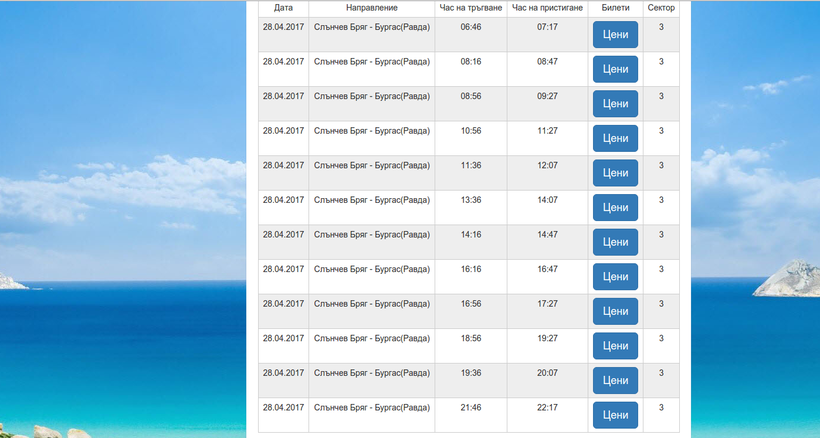Screen dimensions: 820x438
Task: Click the Час на пристигане header
Action: coord(547,8)
